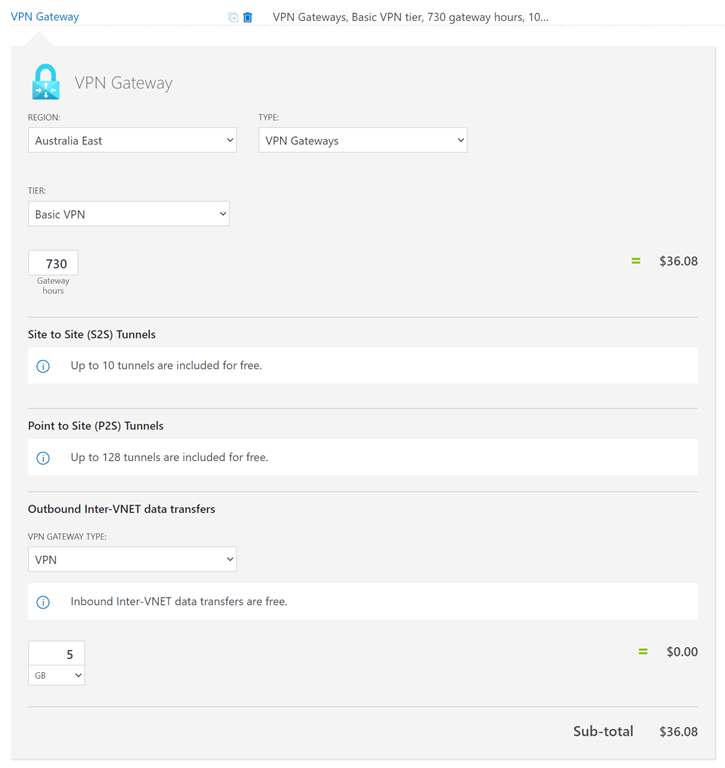
Task: Click info icon for Point to Site tunnels
Action: pos(43,458)
